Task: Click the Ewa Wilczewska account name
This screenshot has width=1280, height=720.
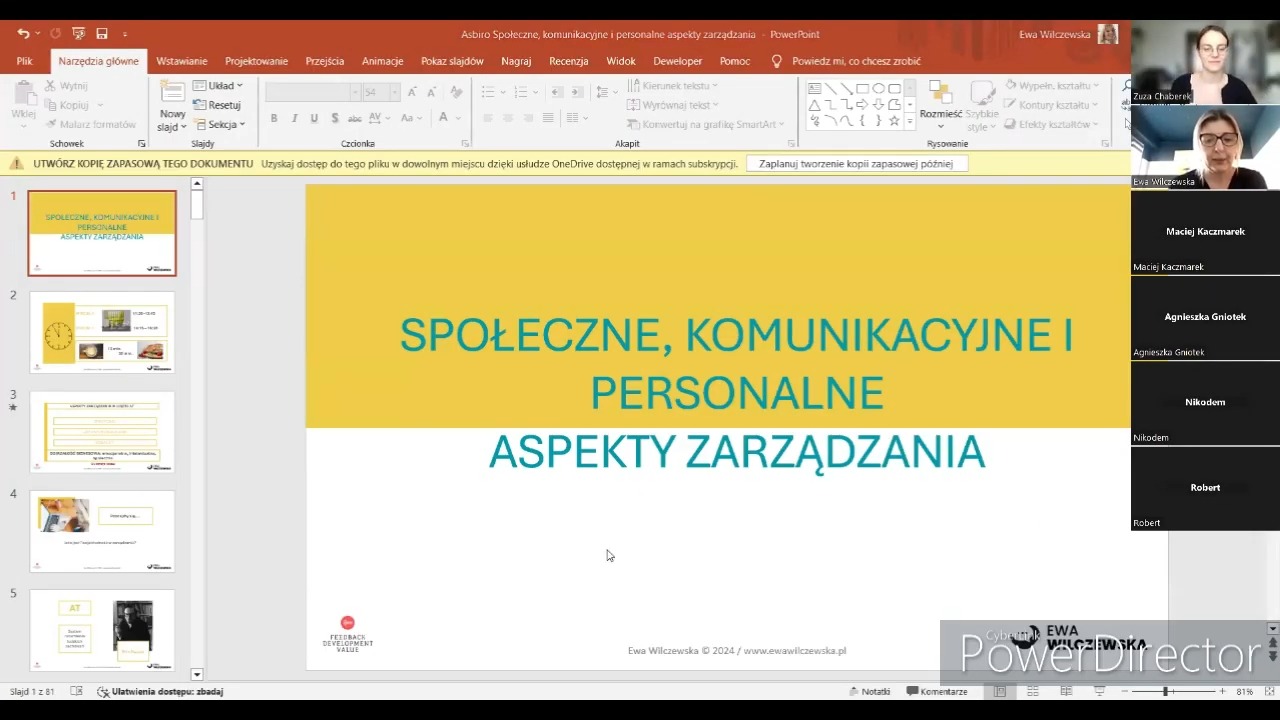Action: point(1055,34)
